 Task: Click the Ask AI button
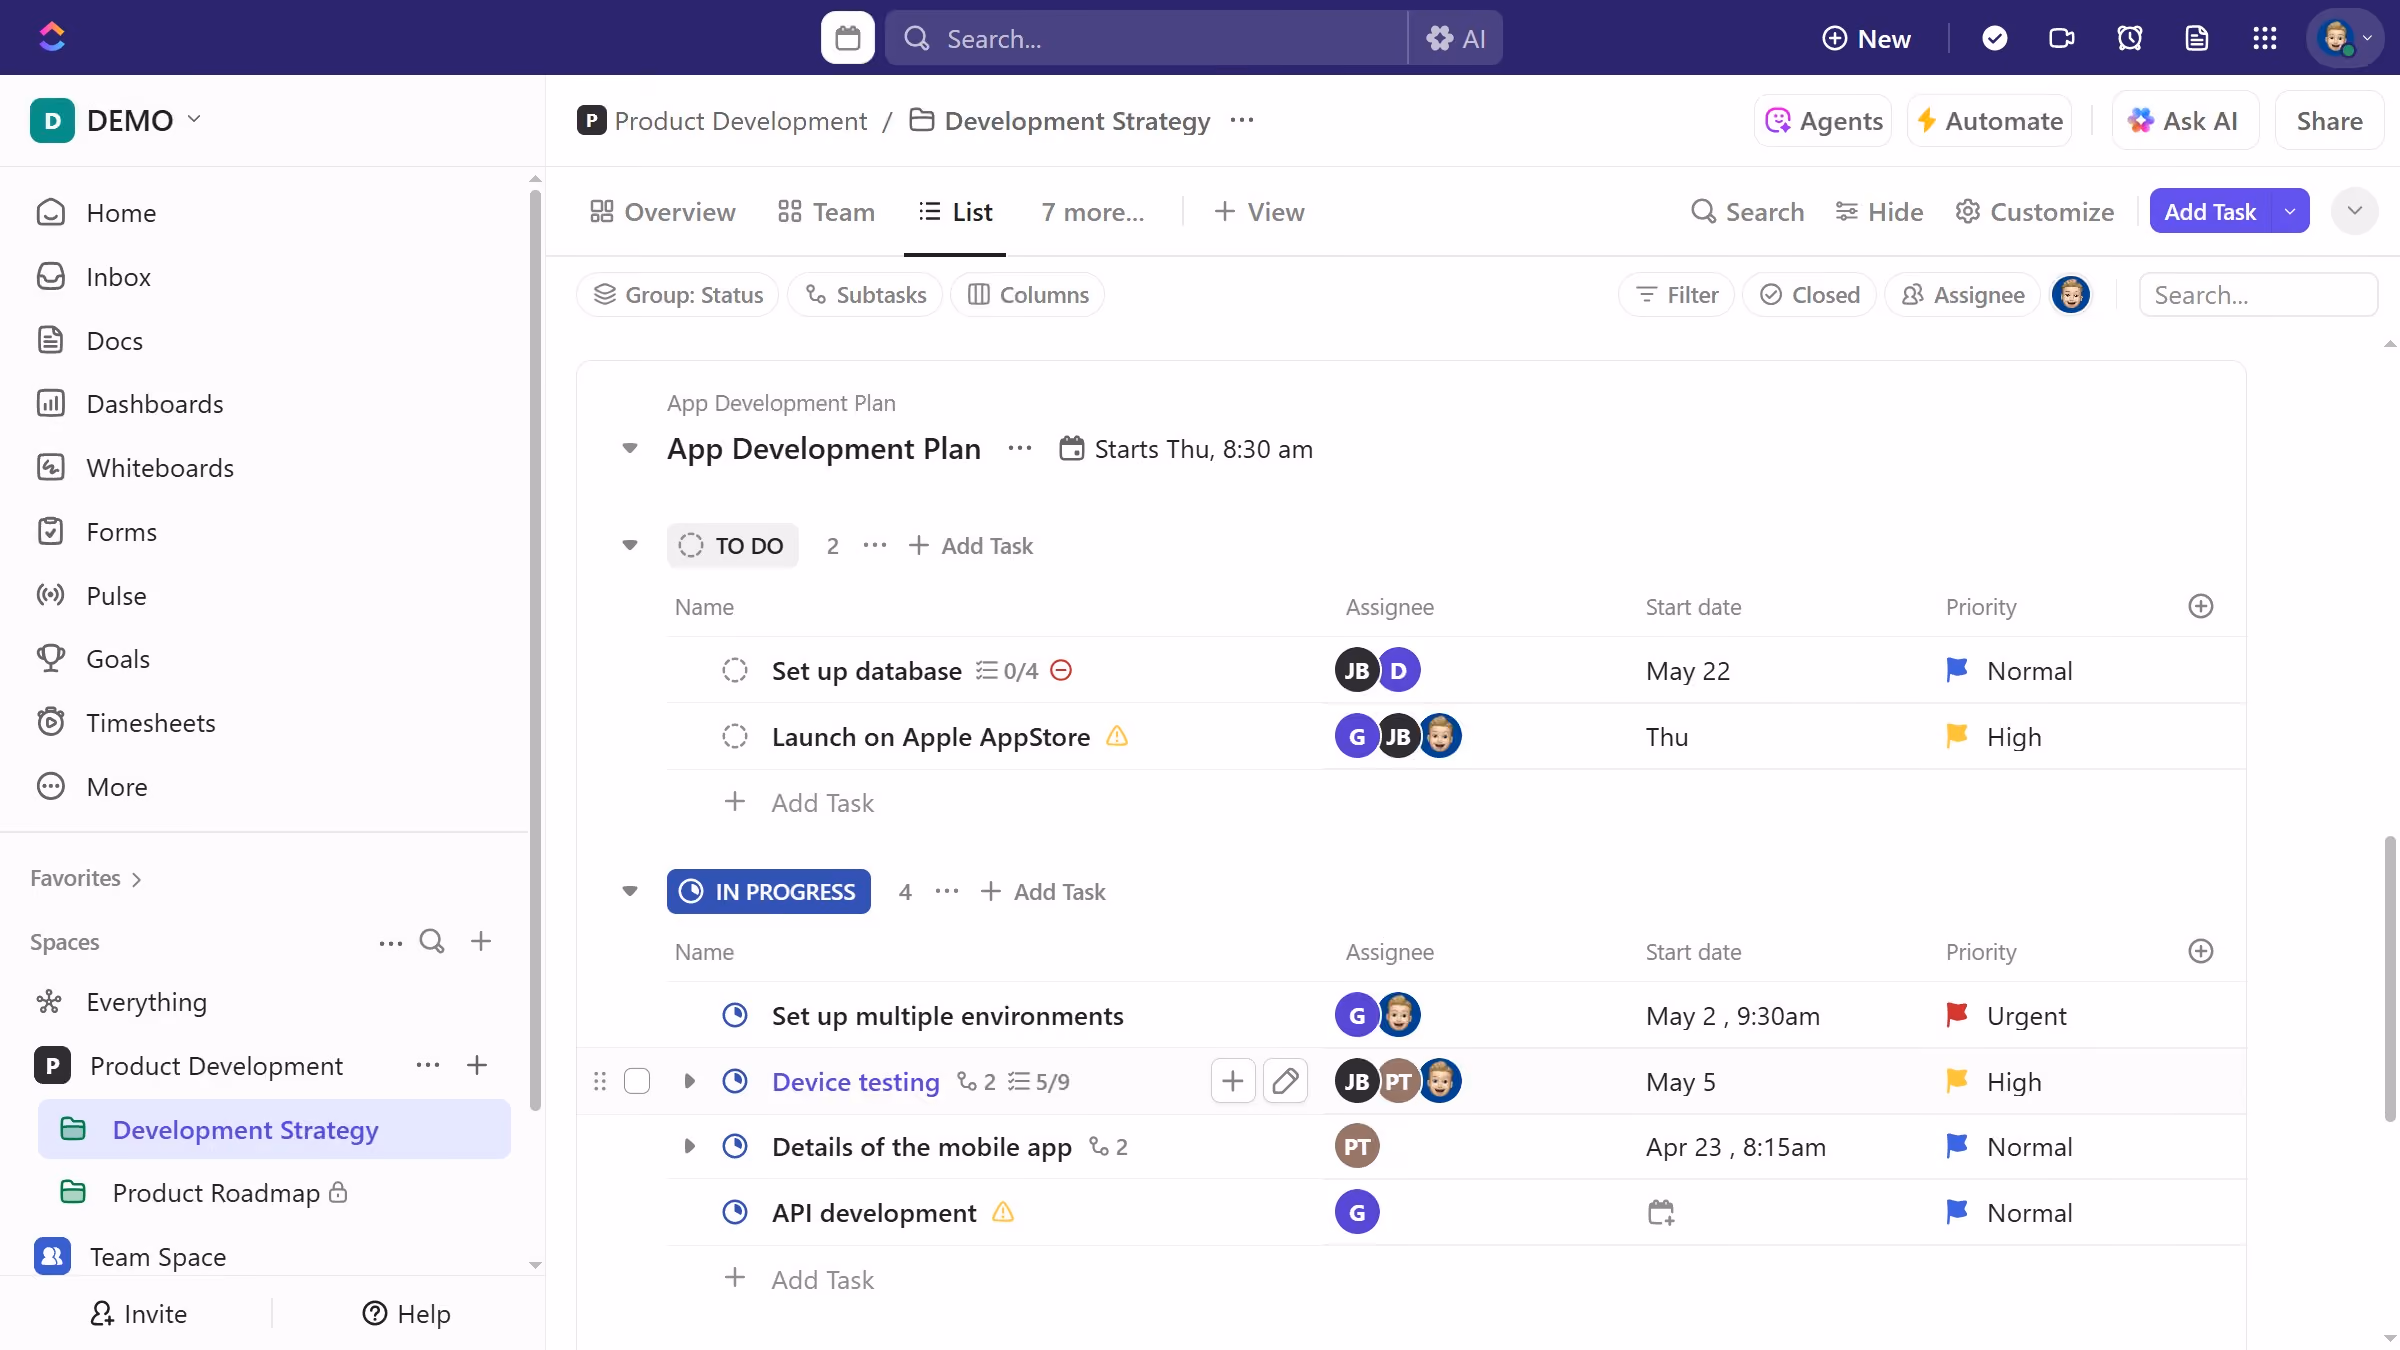2185,121
